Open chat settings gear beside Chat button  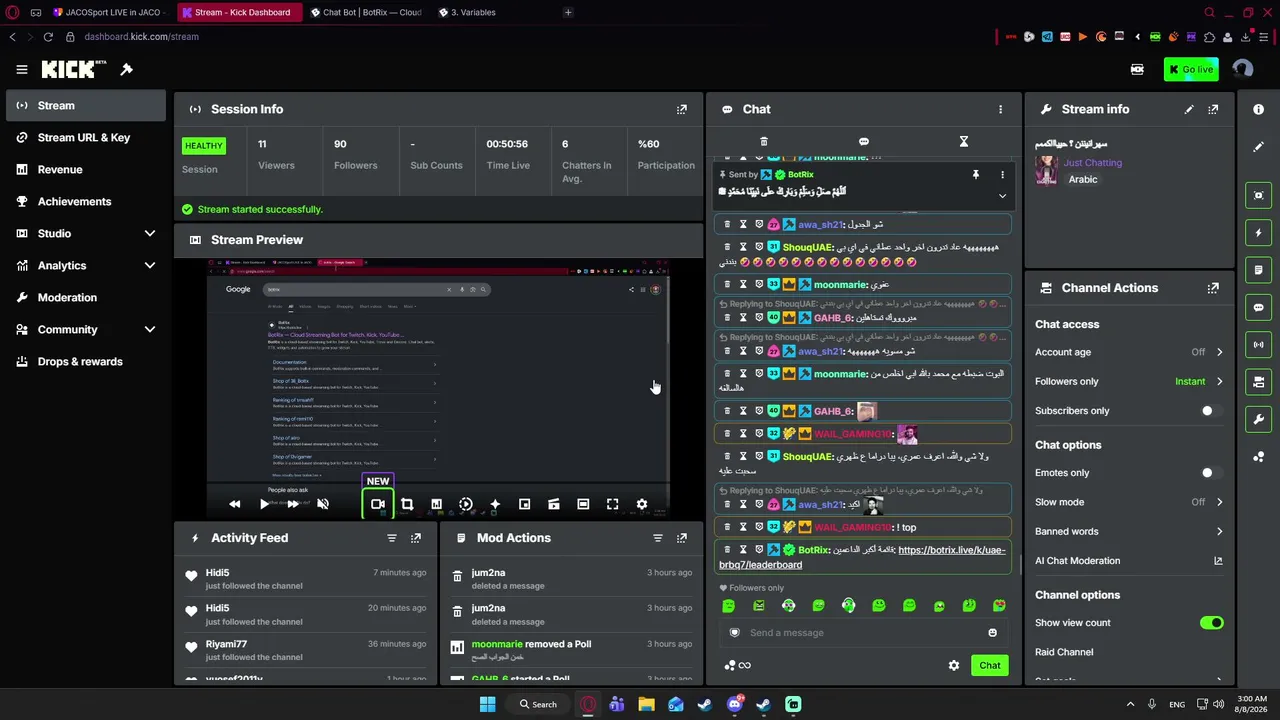point(954,666)
